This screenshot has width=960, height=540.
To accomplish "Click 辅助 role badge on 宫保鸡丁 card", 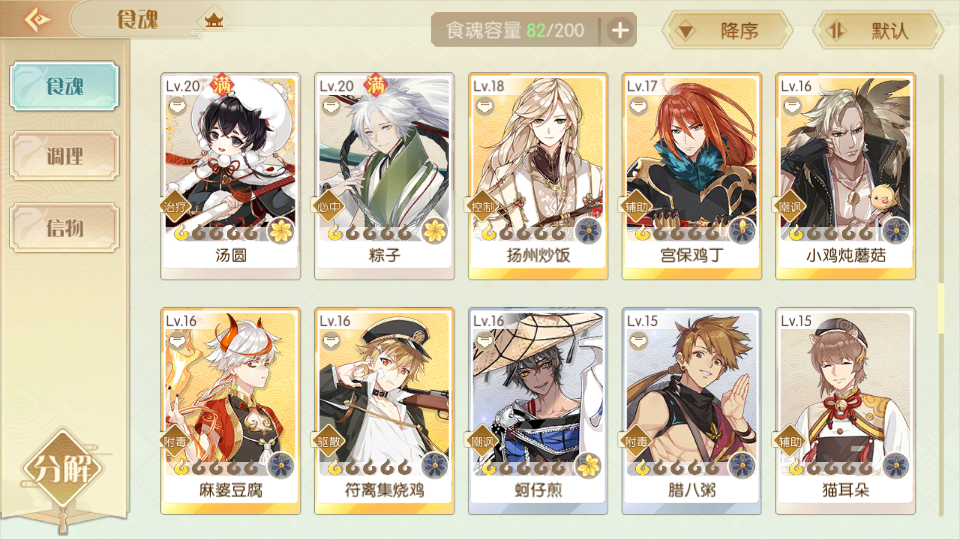I will (x=636, y=206).
